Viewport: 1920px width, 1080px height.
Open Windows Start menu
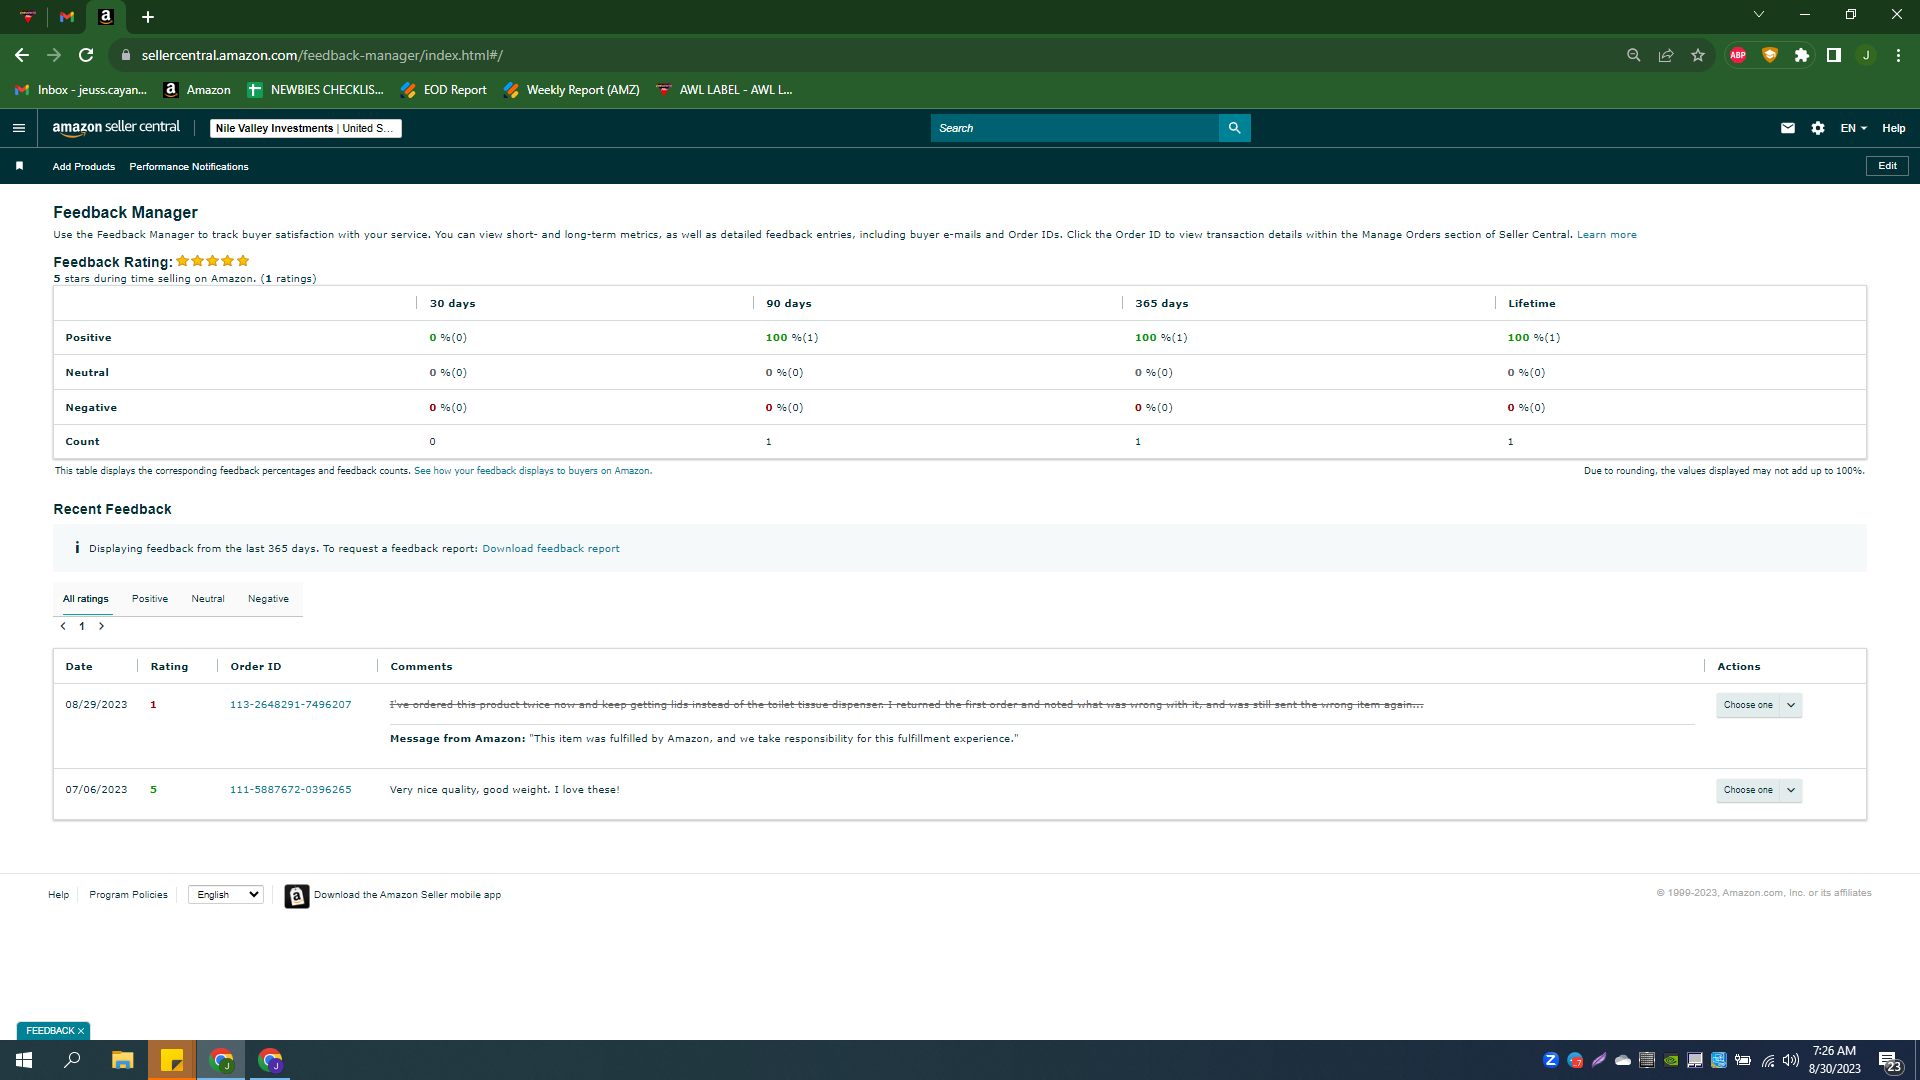[x=24, y=1060]
